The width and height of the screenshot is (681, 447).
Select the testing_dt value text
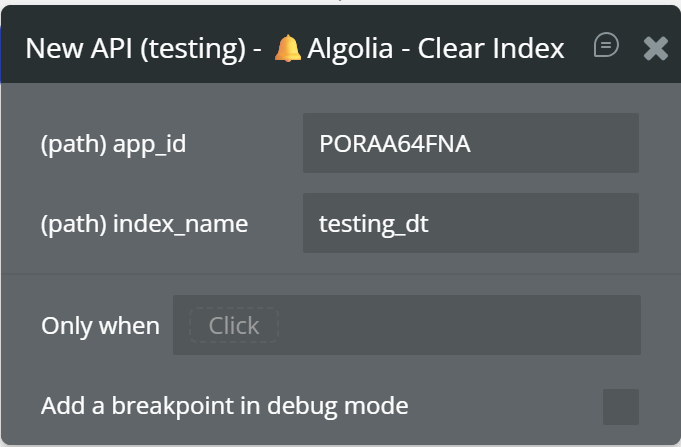(x=373, y=224)
